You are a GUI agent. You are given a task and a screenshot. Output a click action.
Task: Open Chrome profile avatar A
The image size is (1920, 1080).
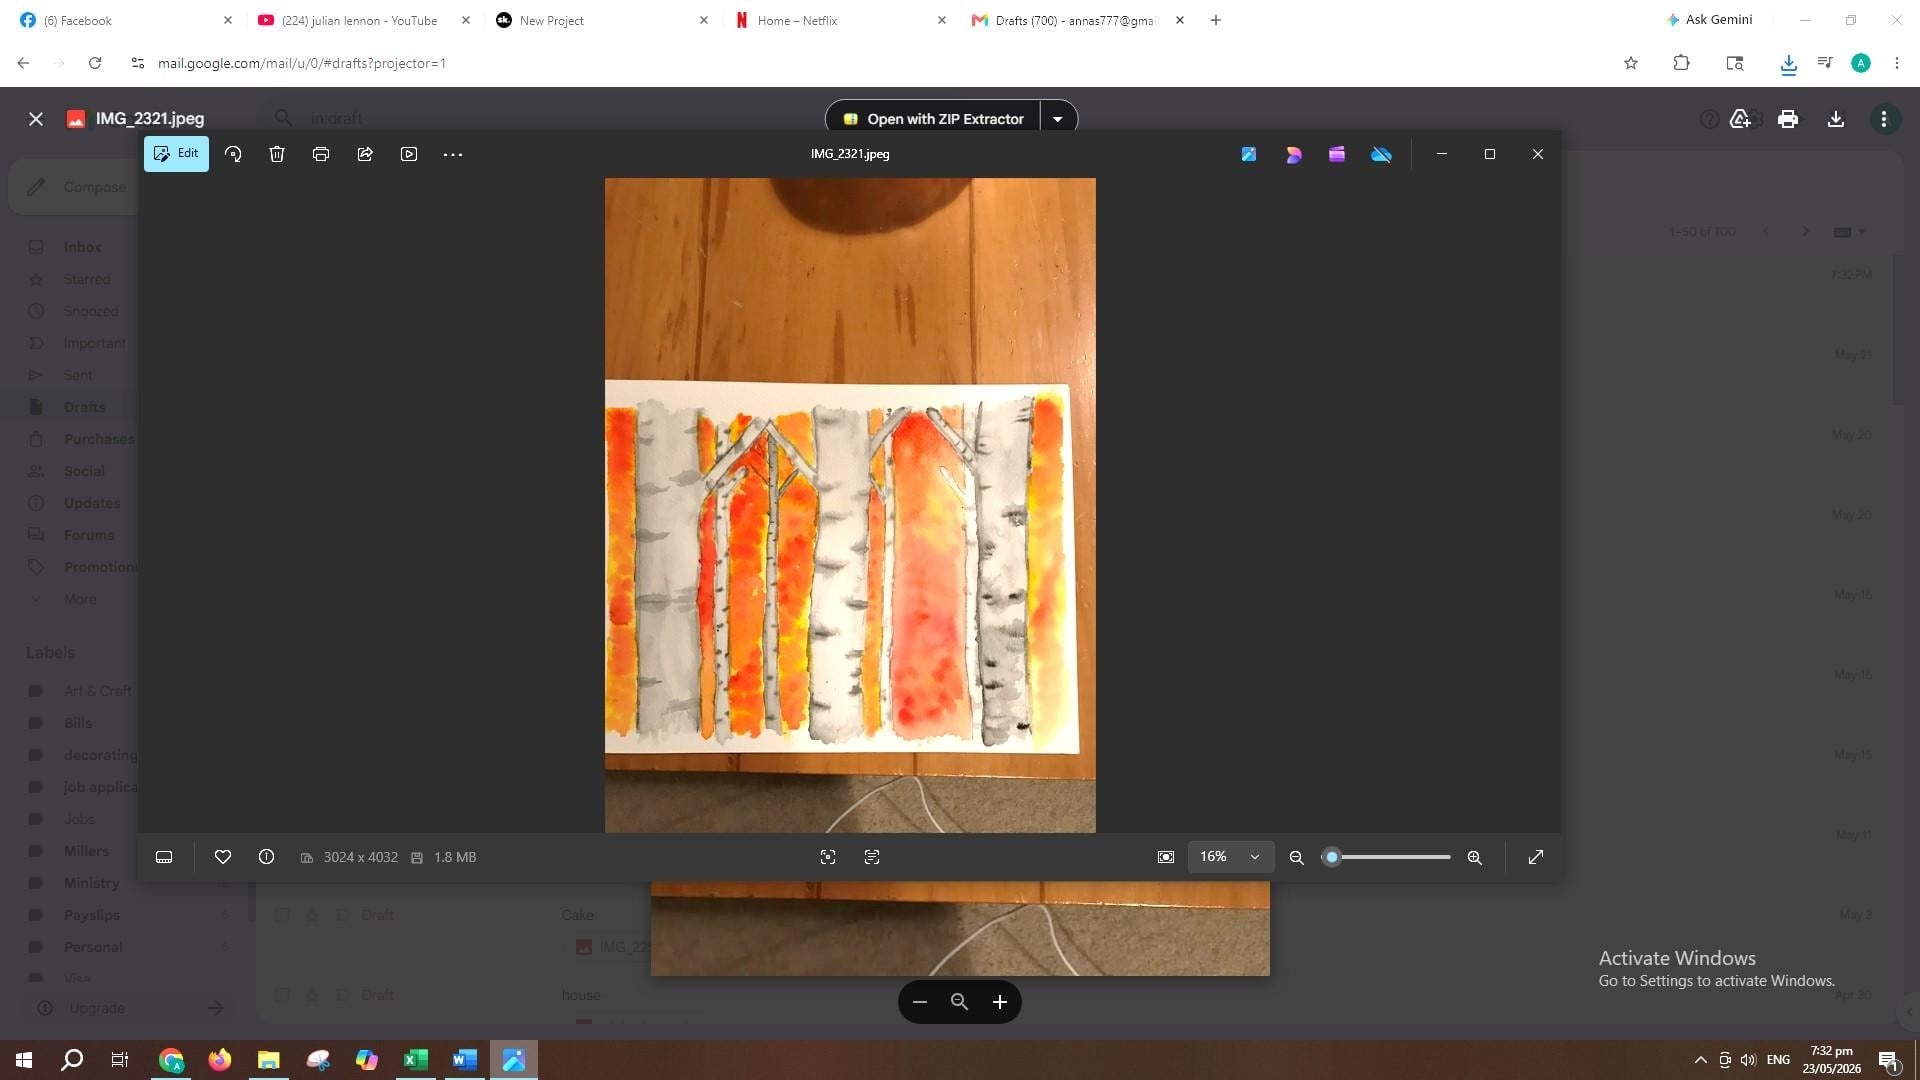click(x=1861, y=63)
